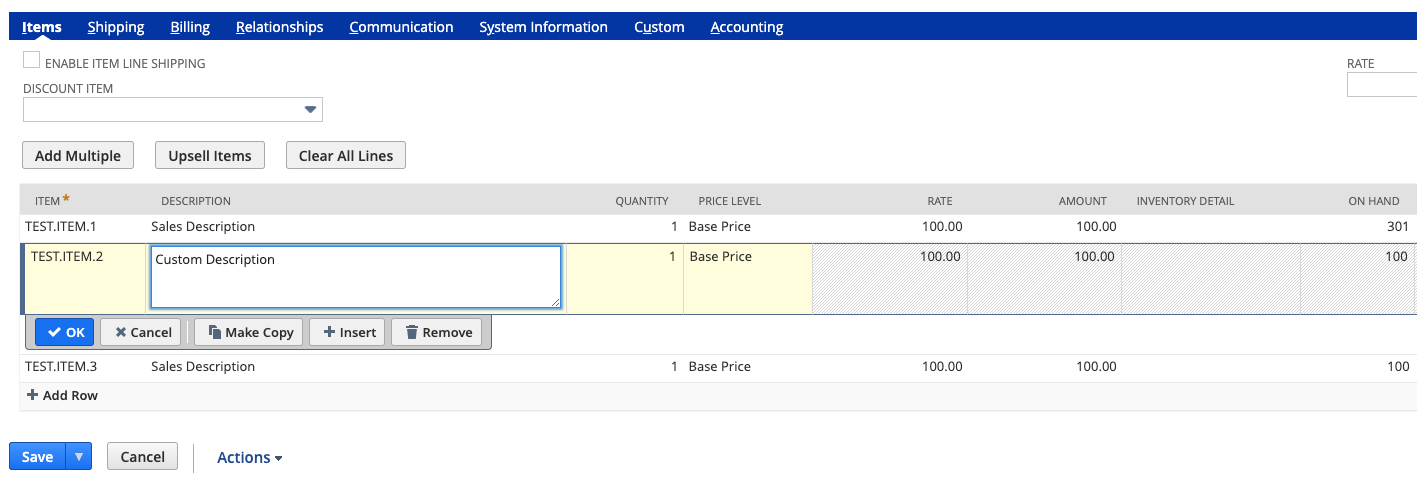Click the bottom Cancel button
The height and width of the screenshot is (484, 1417).
pyautogui.click(x=142, y=457)
